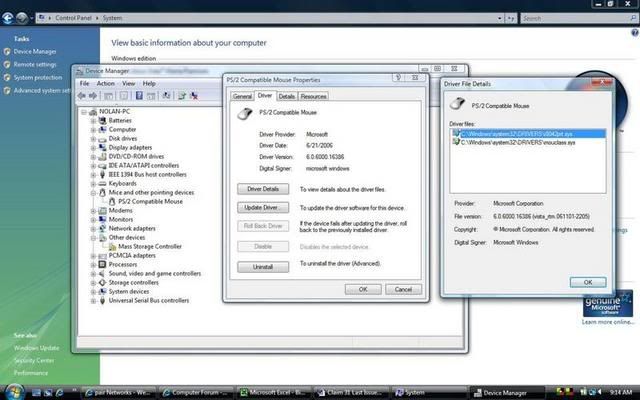Click the volume icon in system tray
The image size is (640, 400).
(x=600, y=392)
